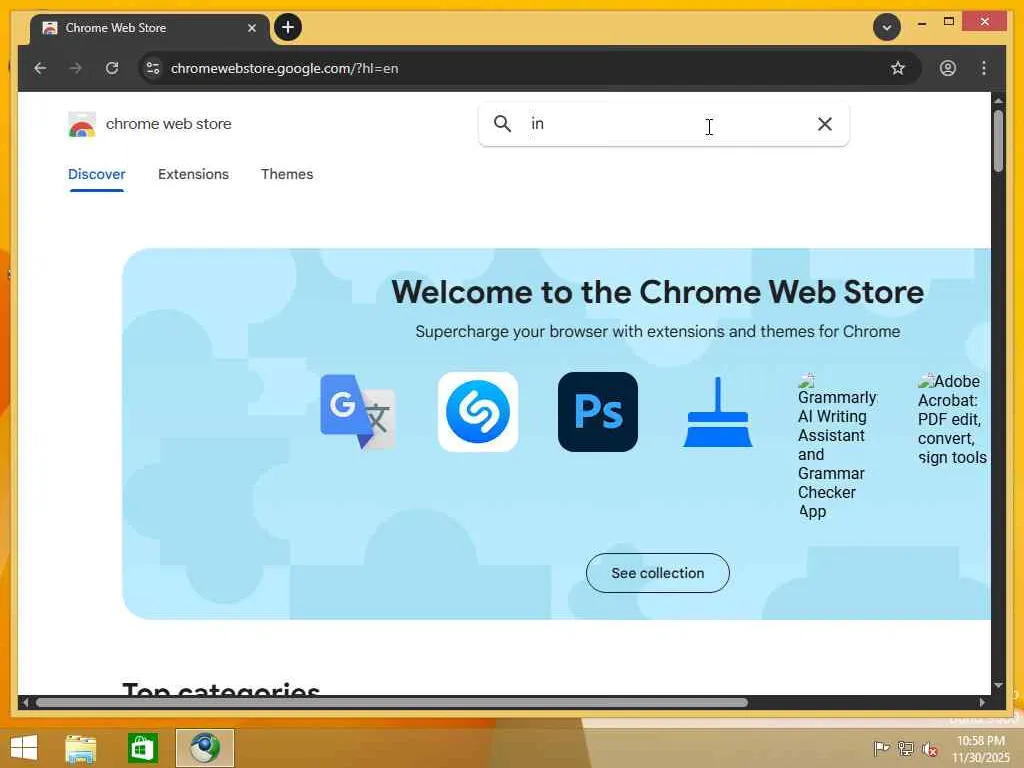Click the search magnifier icon
This screenshot has height=768, width=1024.
[x=502, y=123]
